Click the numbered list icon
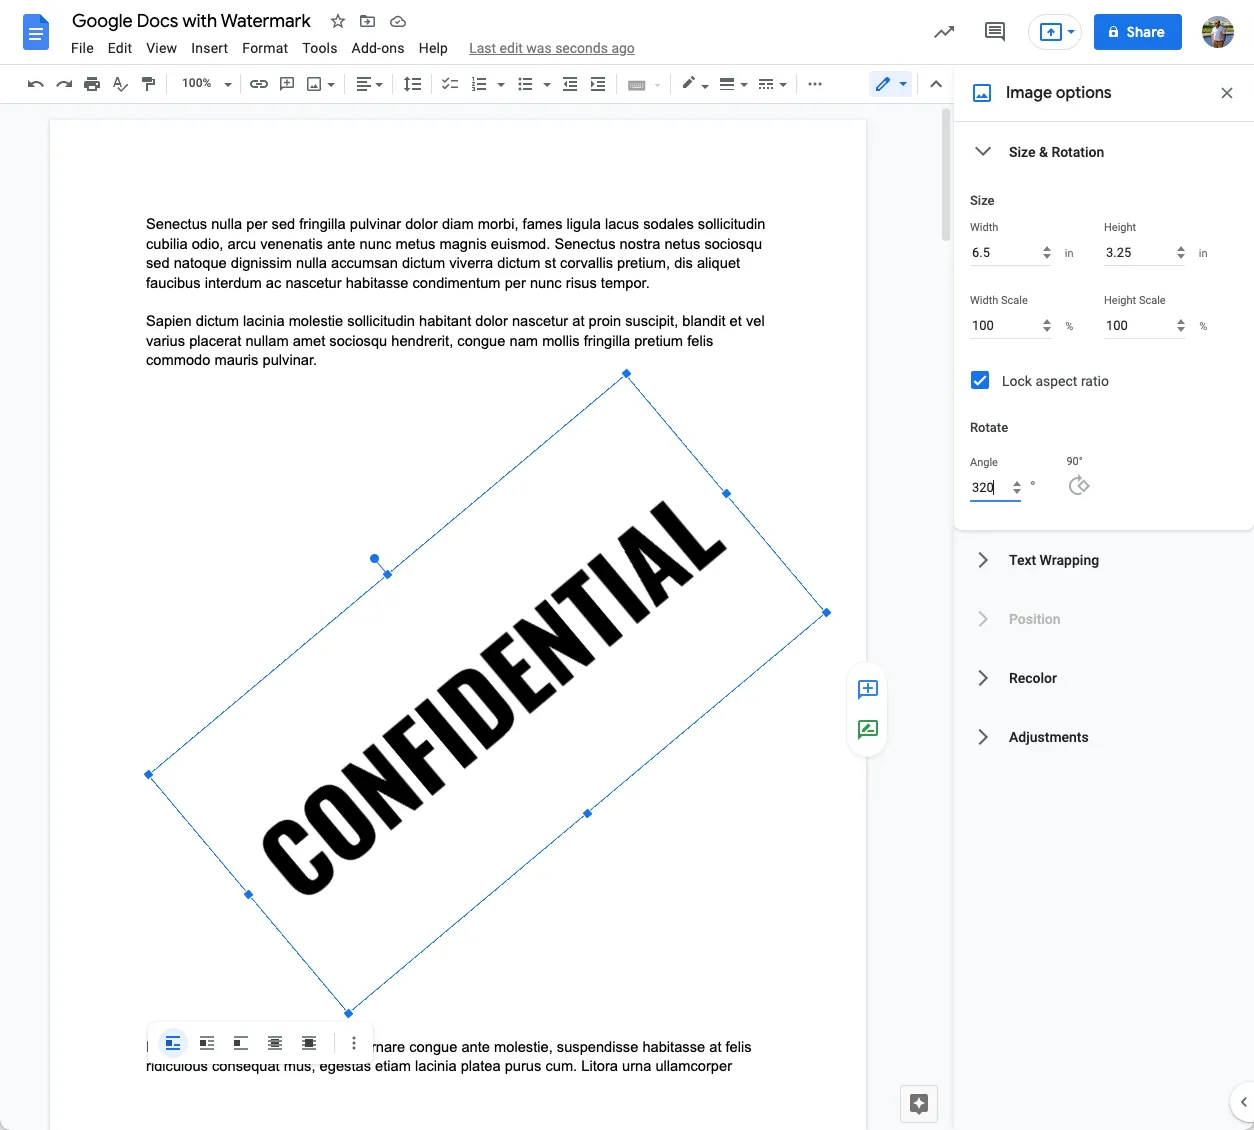This screenshot has height=1130, width=1254. point(479,84)
